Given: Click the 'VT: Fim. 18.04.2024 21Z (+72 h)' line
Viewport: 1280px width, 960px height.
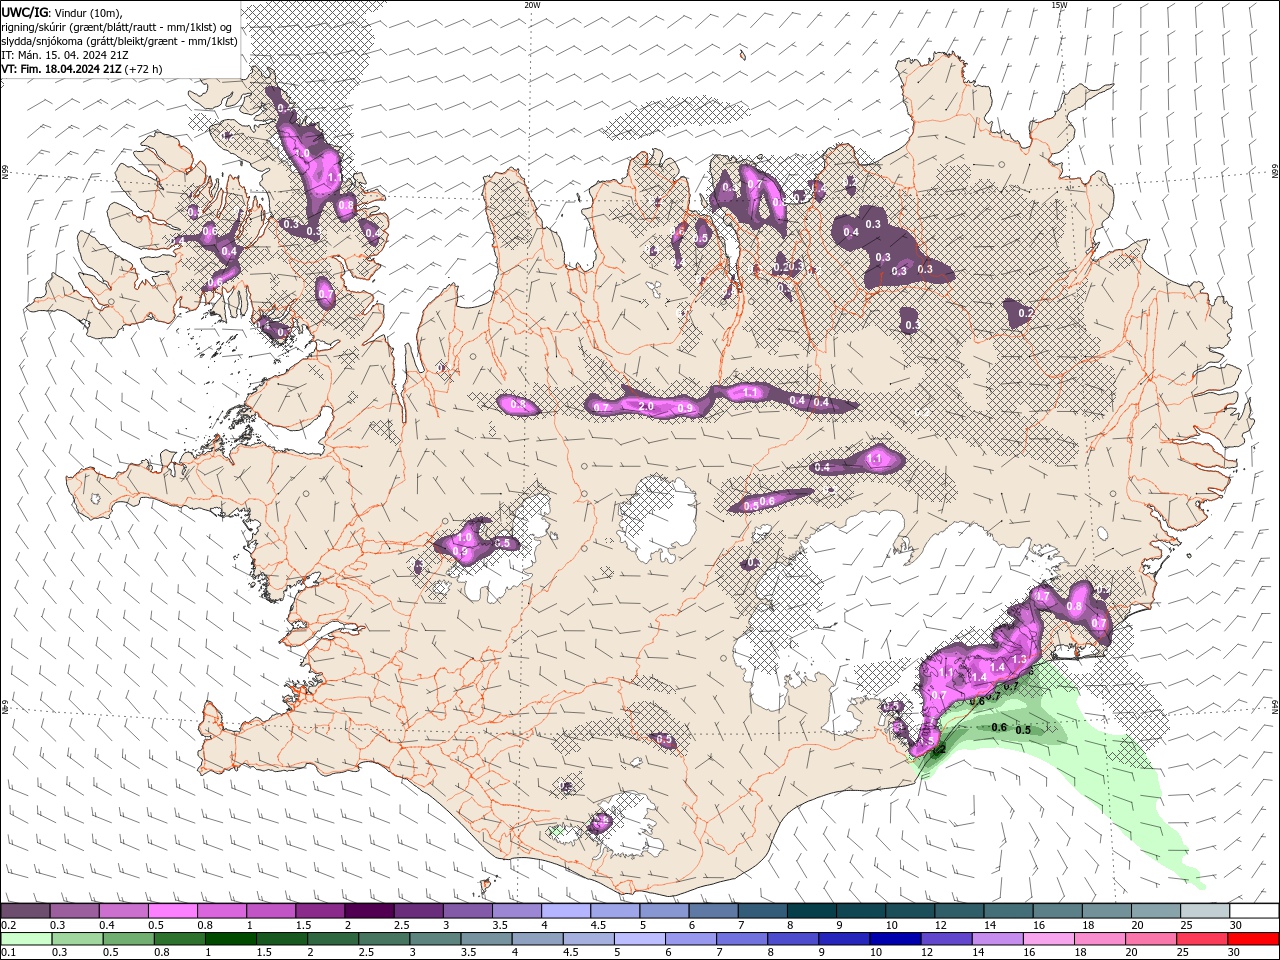Looking at the screenshot, I should coord(82,69).
